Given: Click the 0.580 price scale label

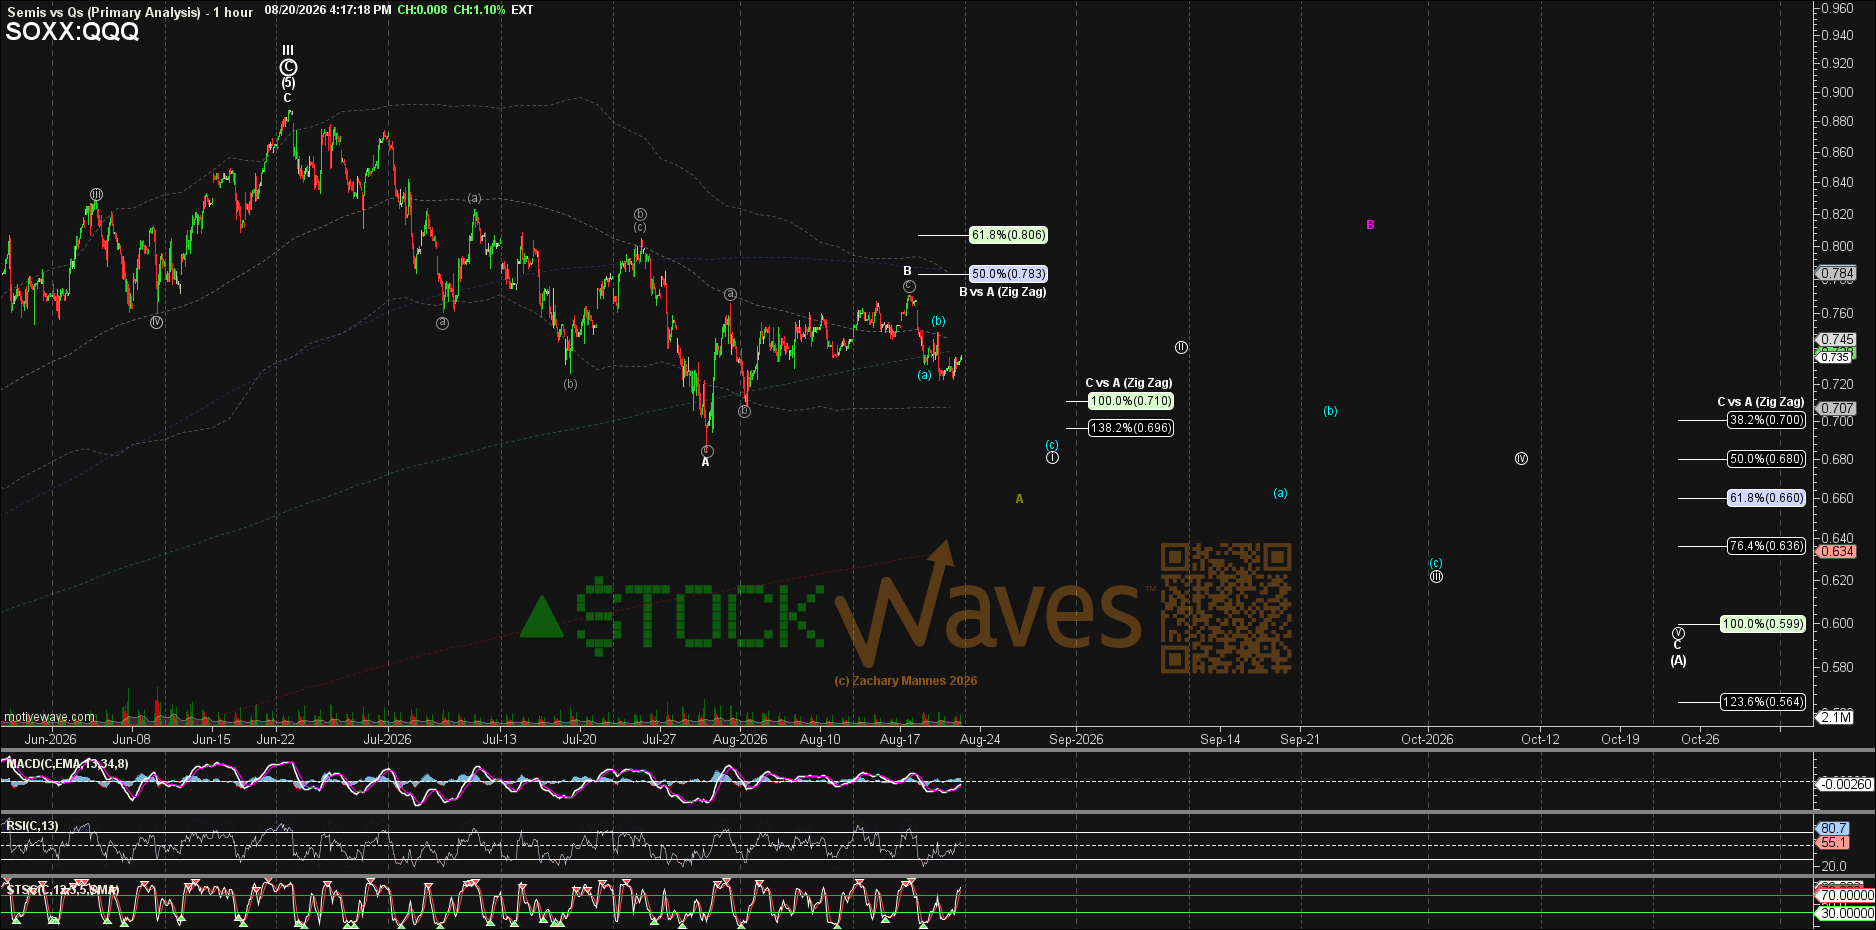Looking at the screenshot, I should tap(1839, 667).
